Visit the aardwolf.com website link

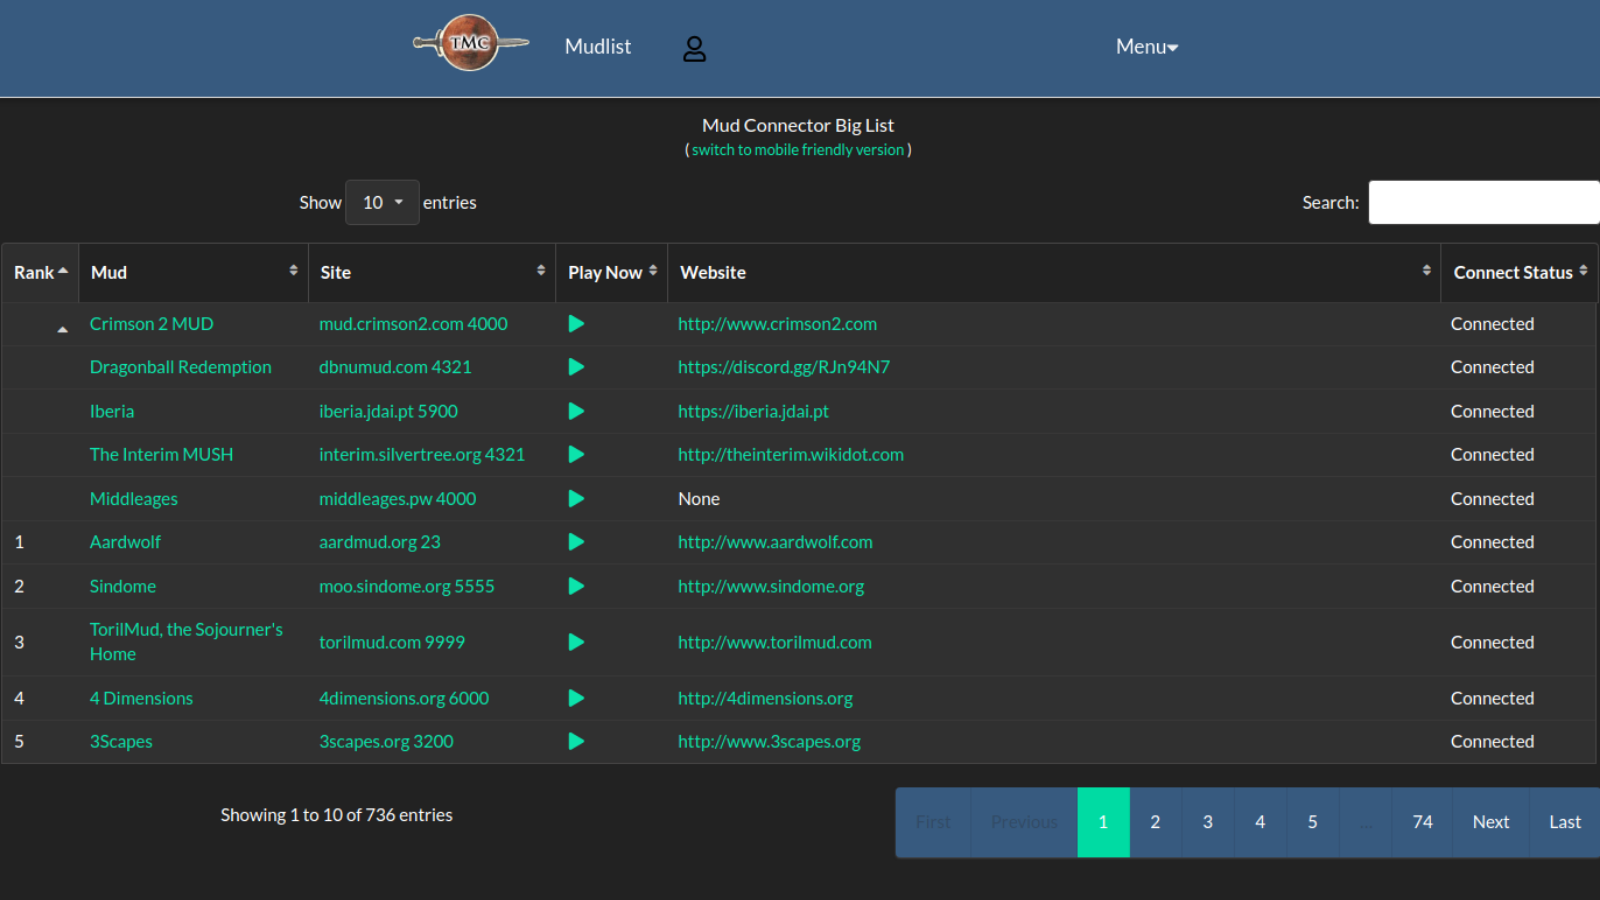(x=774, y=542)
